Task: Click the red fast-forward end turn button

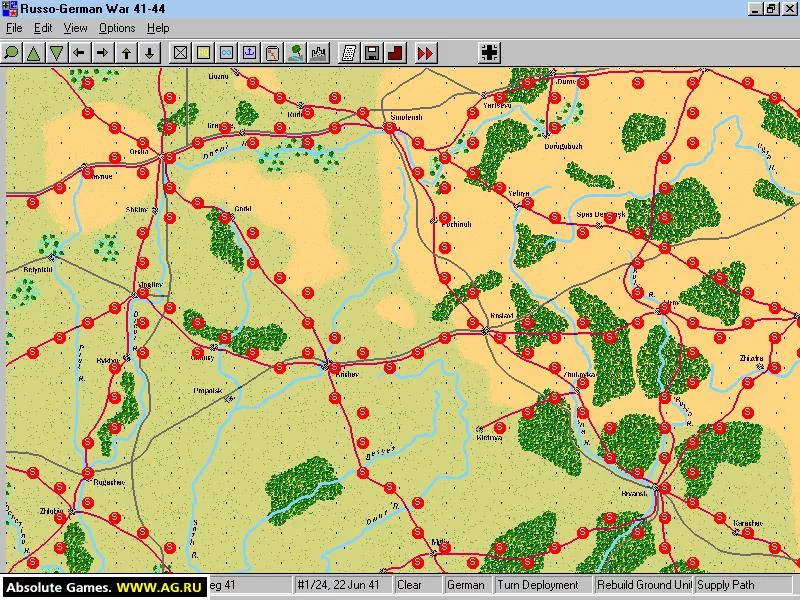Action: point(426,53)
